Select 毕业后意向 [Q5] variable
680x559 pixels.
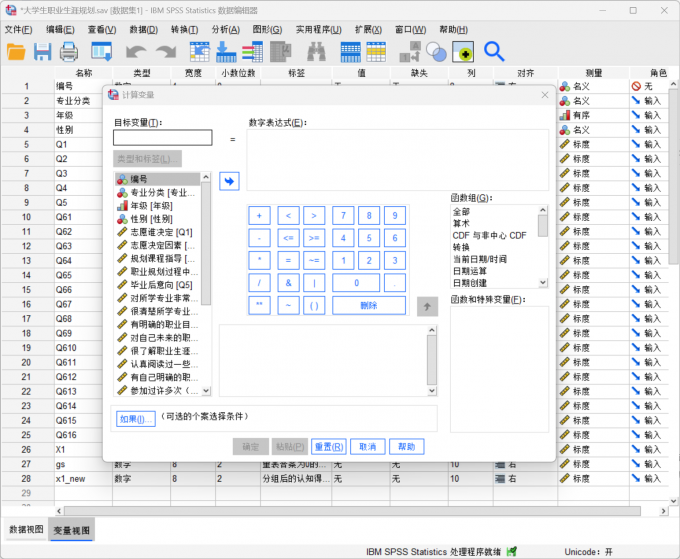pos(157,285)
